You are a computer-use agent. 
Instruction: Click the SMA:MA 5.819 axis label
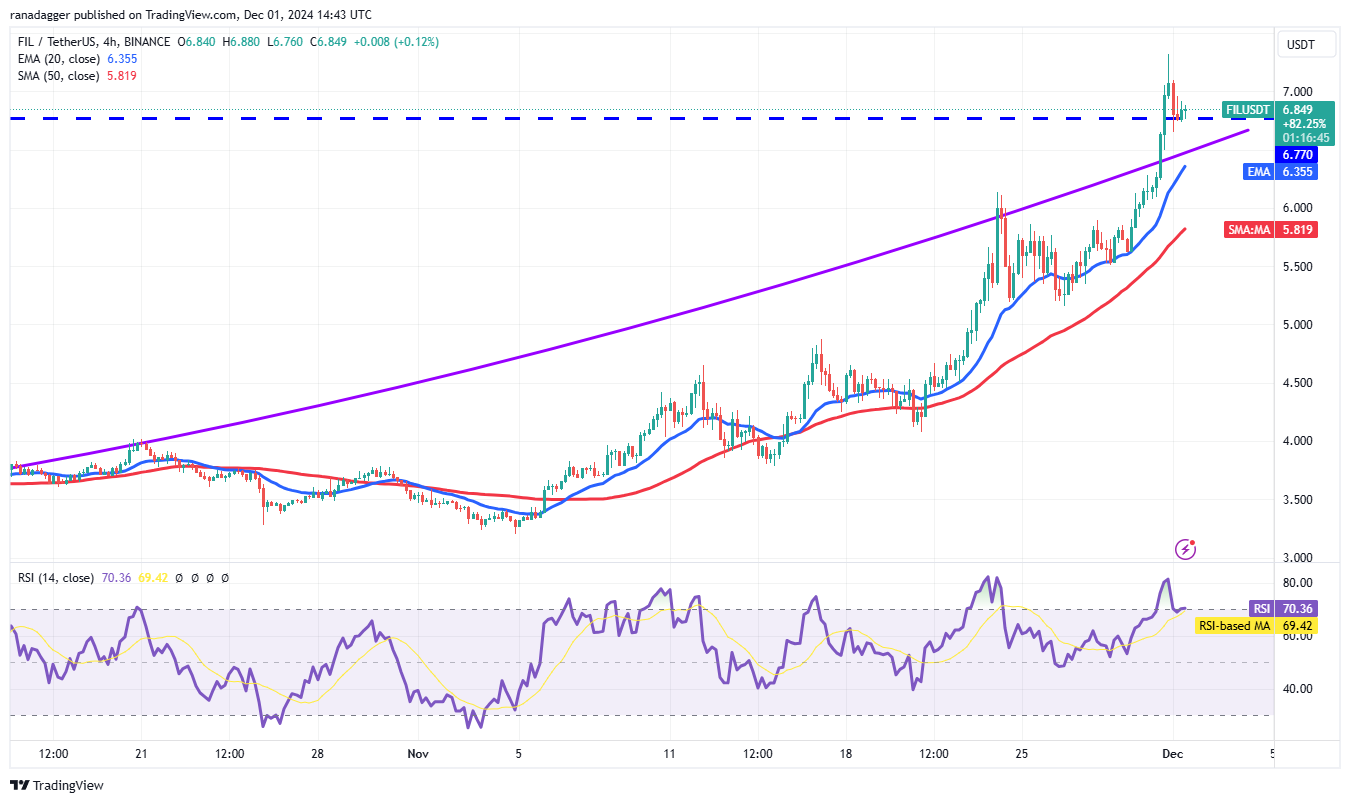point(1271,230)
